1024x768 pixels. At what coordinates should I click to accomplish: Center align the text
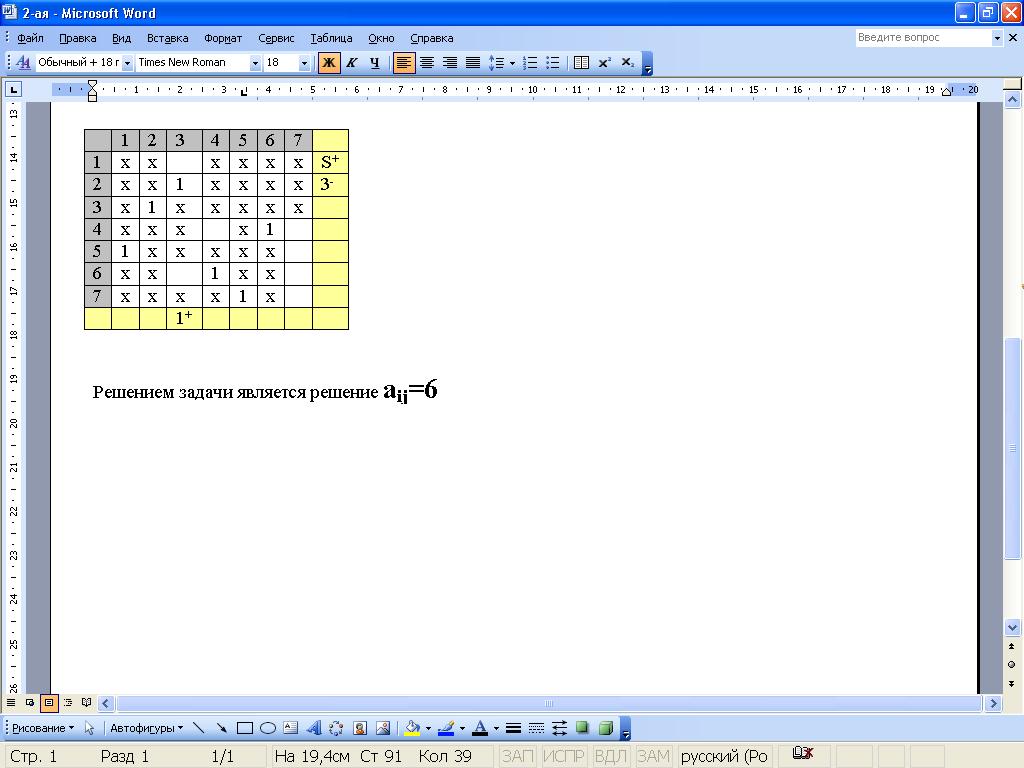pyautogui.click(x=427, y=63)
